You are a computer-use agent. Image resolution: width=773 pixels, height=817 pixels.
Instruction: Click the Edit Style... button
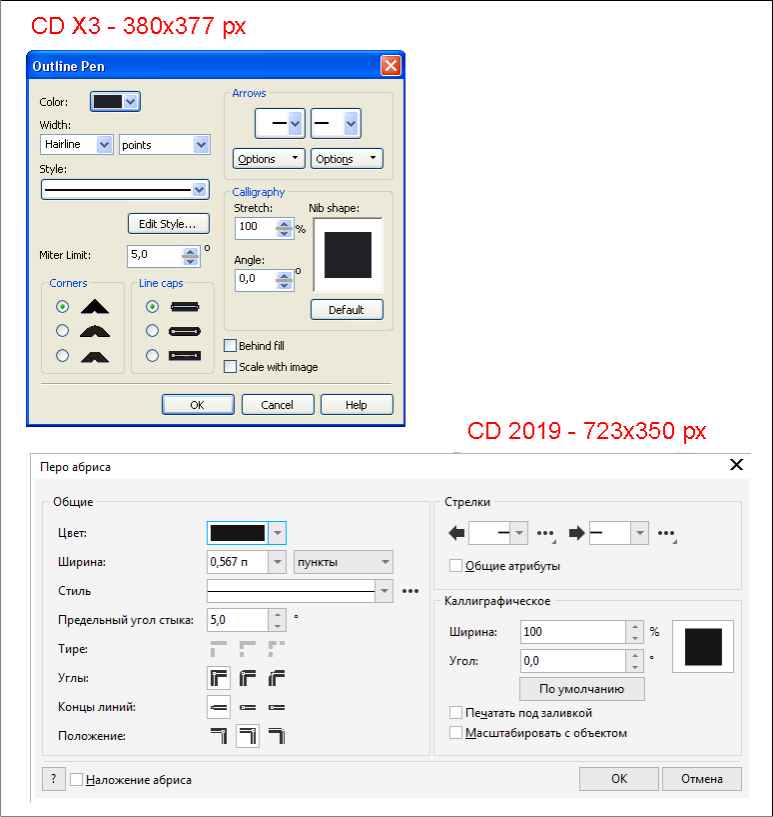click(x=169, y=224)
